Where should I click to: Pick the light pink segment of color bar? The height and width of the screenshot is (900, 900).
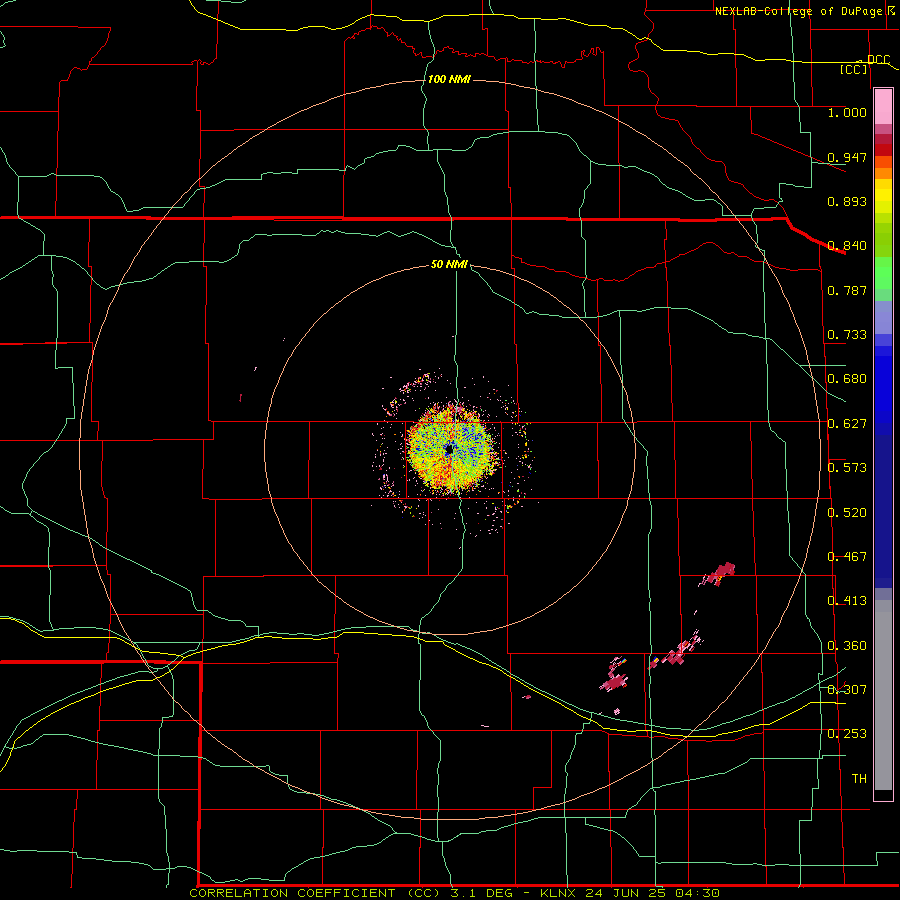pos(883,107)
